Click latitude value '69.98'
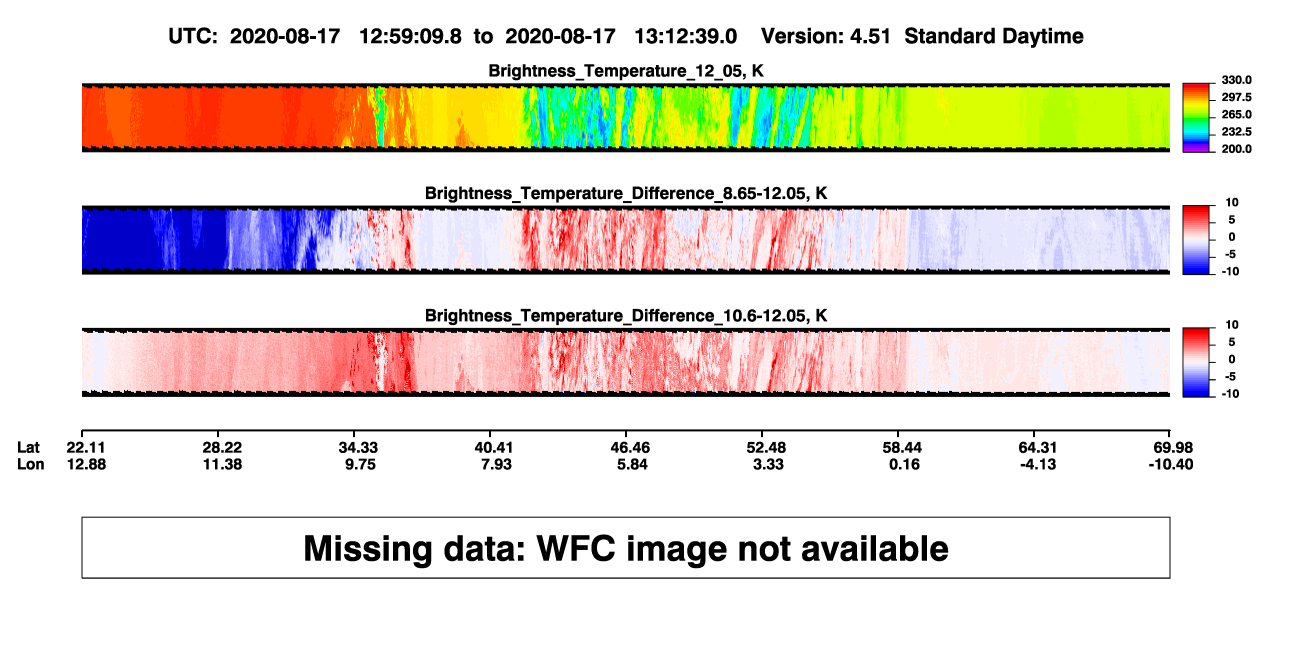The width and height of the screenshot is (1300, 667). pyautogui.click(x=1173, y=447)
